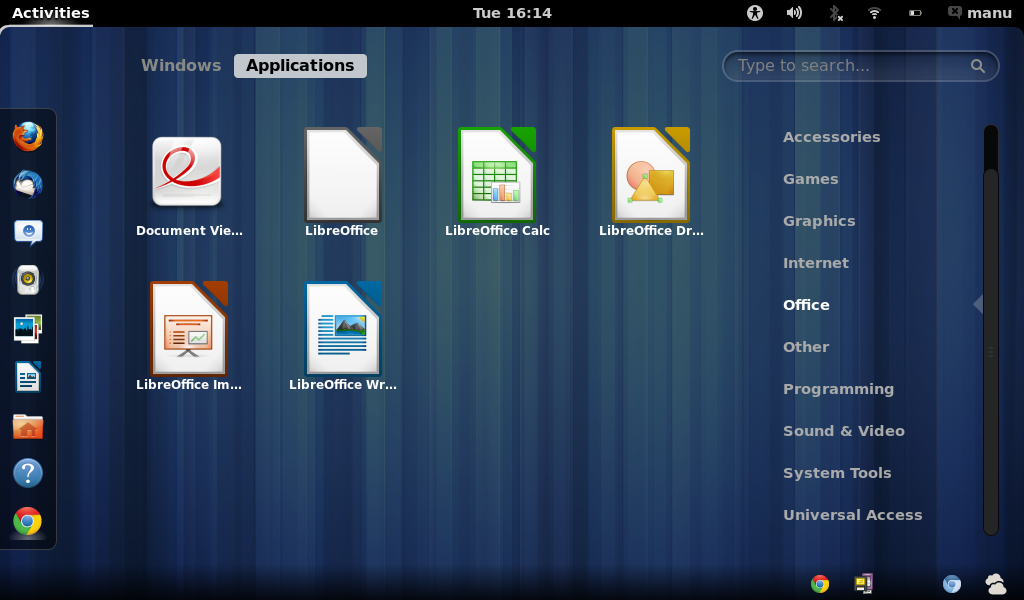The width and height of the screenshot is (1024, 600).
Task: Open Chromium from the bottom tray
Action: coord(951,583)
